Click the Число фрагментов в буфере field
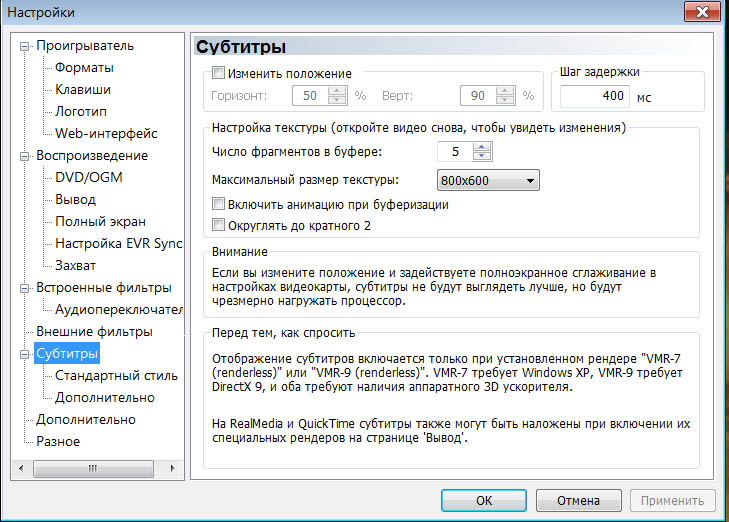 (455, 152)
